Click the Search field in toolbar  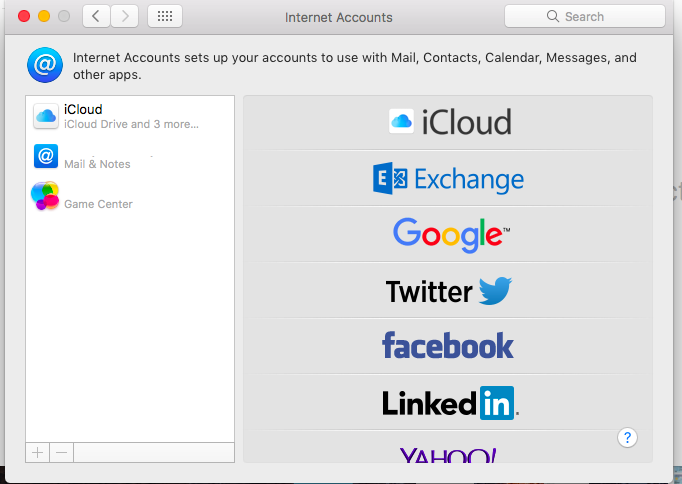(x=585, y=17)
